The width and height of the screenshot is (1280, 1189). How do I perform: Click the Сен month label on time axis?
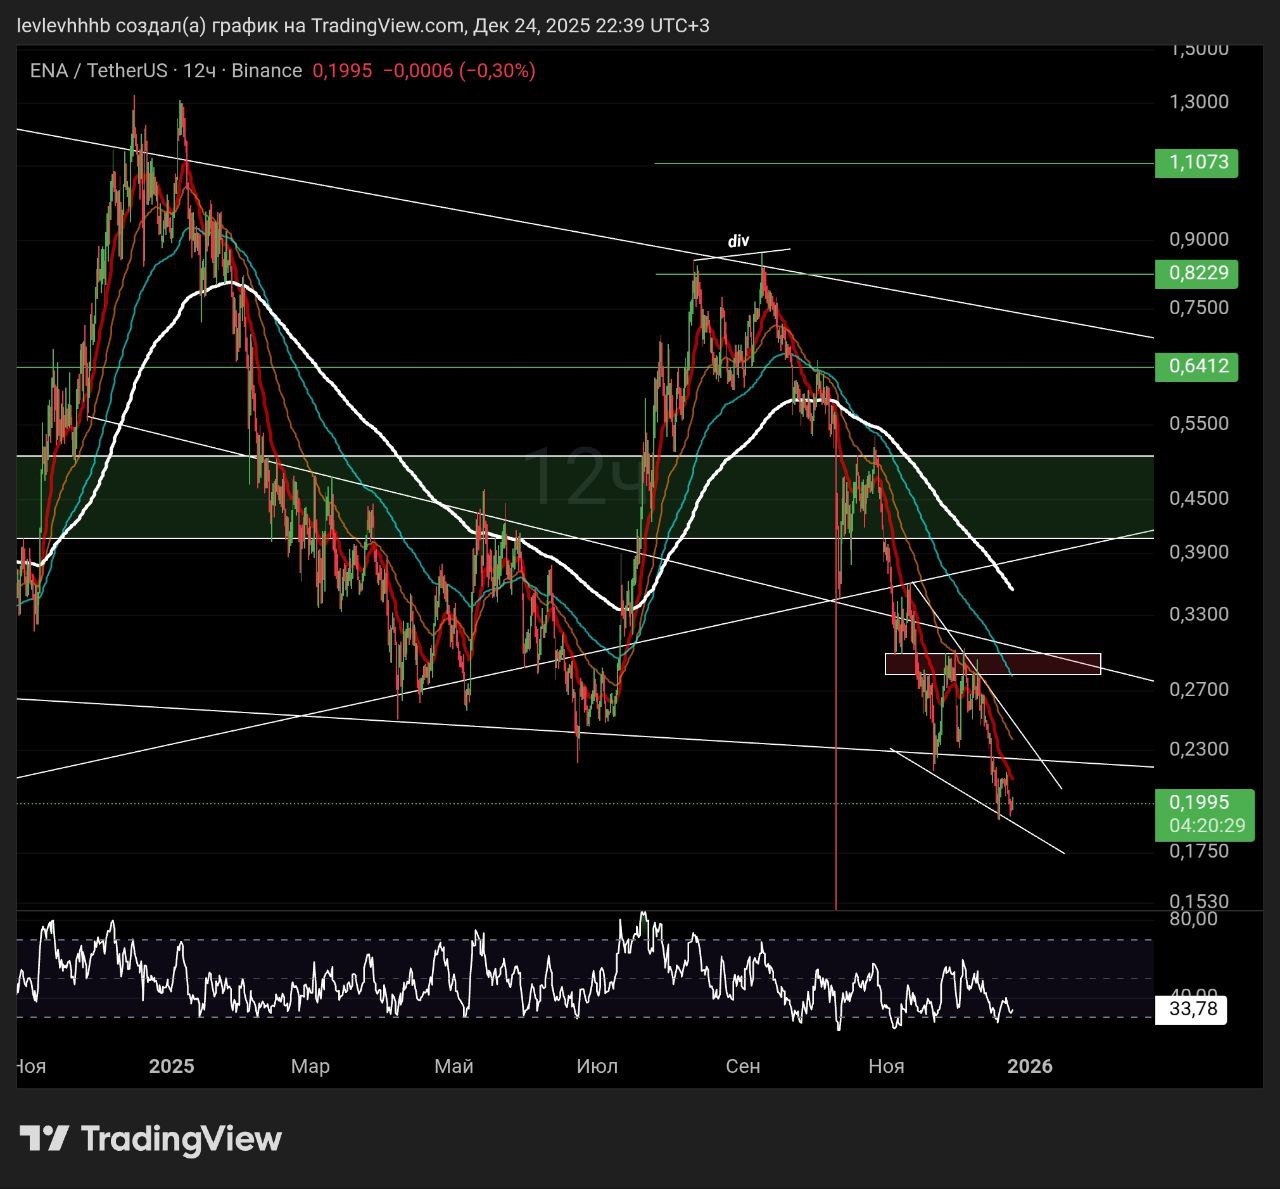(742, 1066)
